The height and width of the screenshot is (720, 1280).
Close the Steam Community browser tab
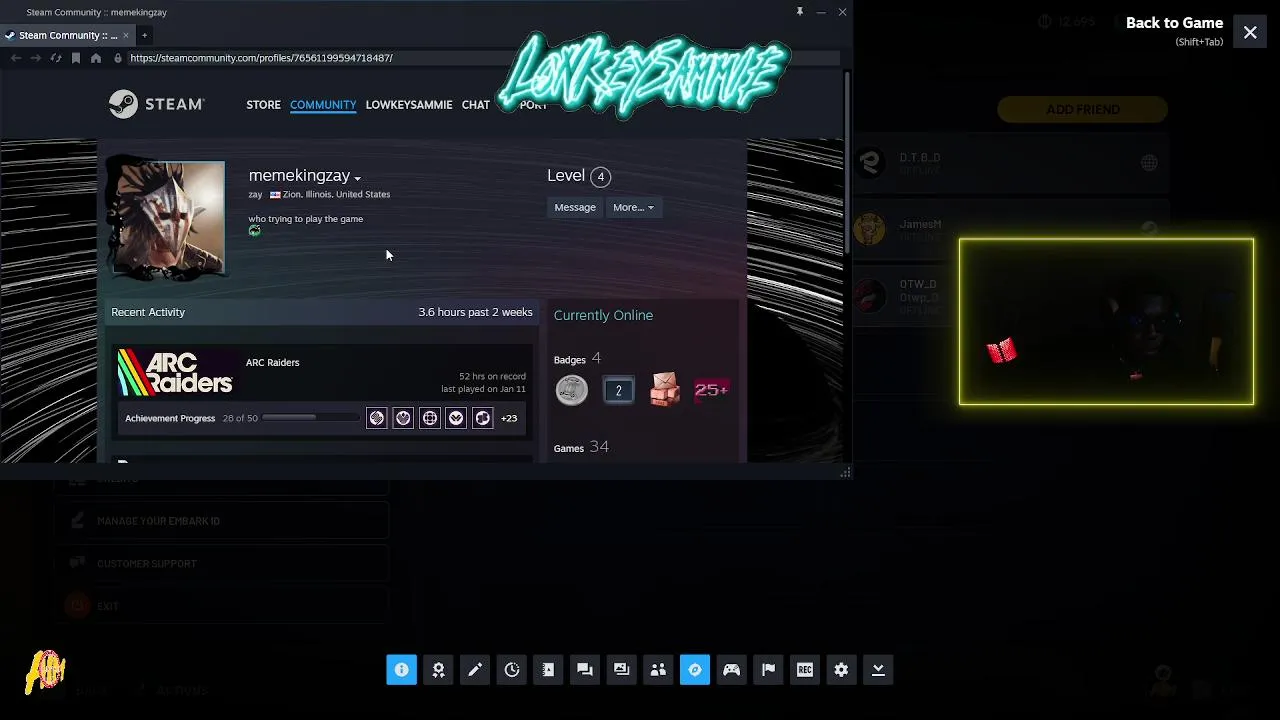(126, 35)
